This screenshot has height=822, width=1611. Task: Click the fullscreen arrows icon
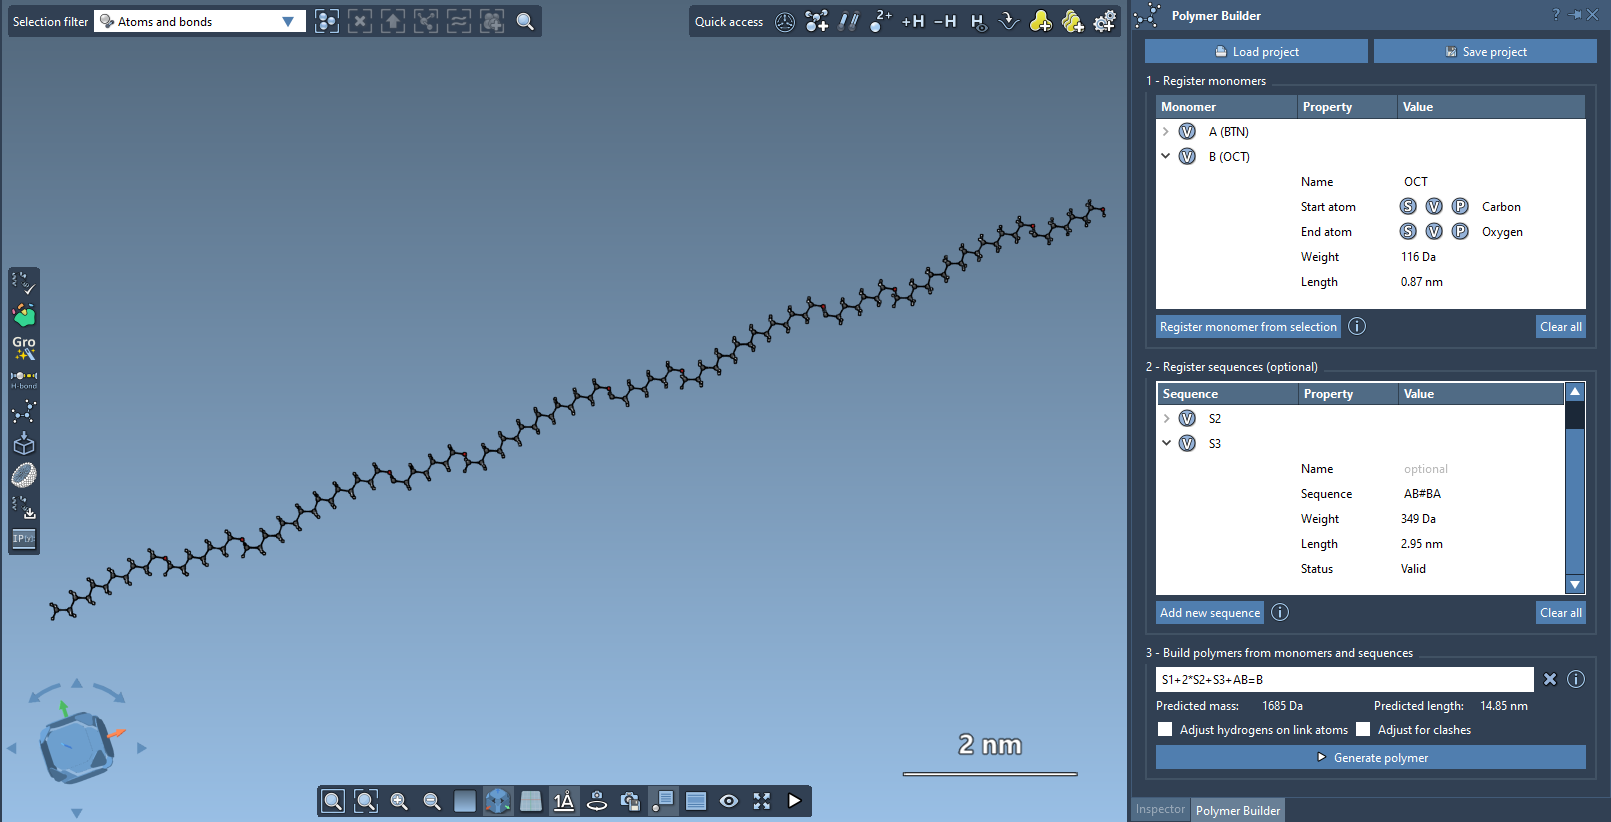pos(762,801)
